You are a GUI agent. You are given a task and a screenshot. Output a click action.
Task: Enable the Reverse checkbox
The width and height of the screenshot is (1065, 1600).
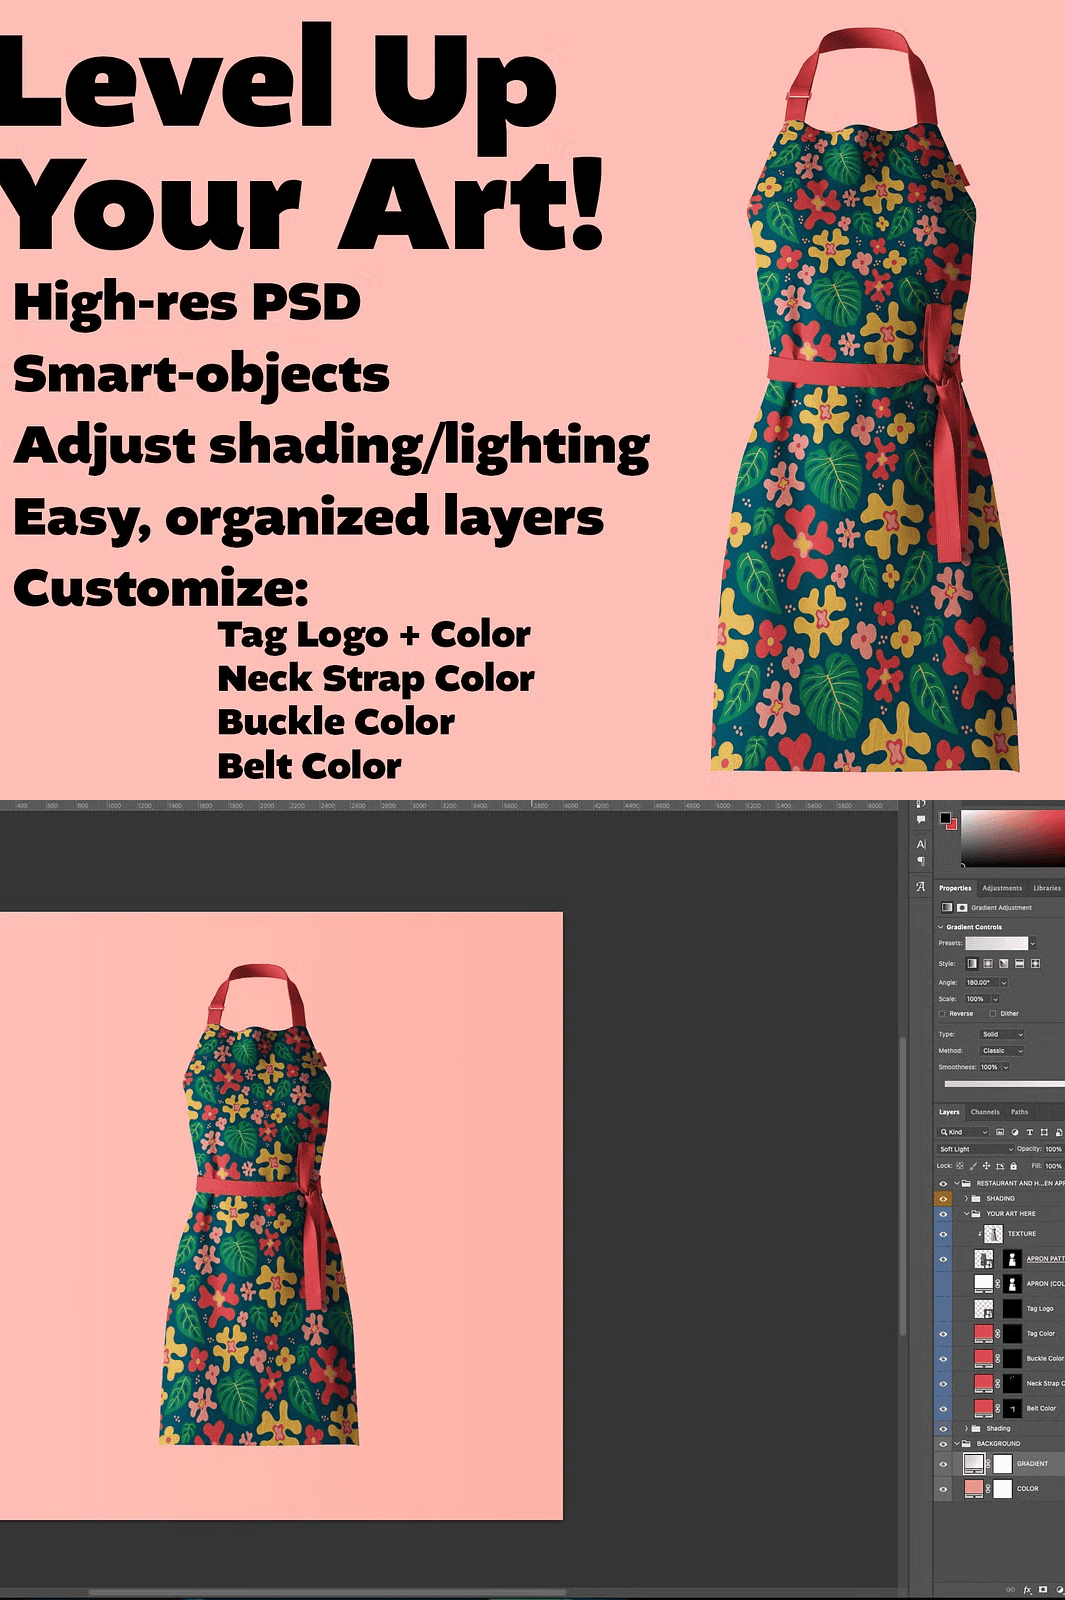942,1013
